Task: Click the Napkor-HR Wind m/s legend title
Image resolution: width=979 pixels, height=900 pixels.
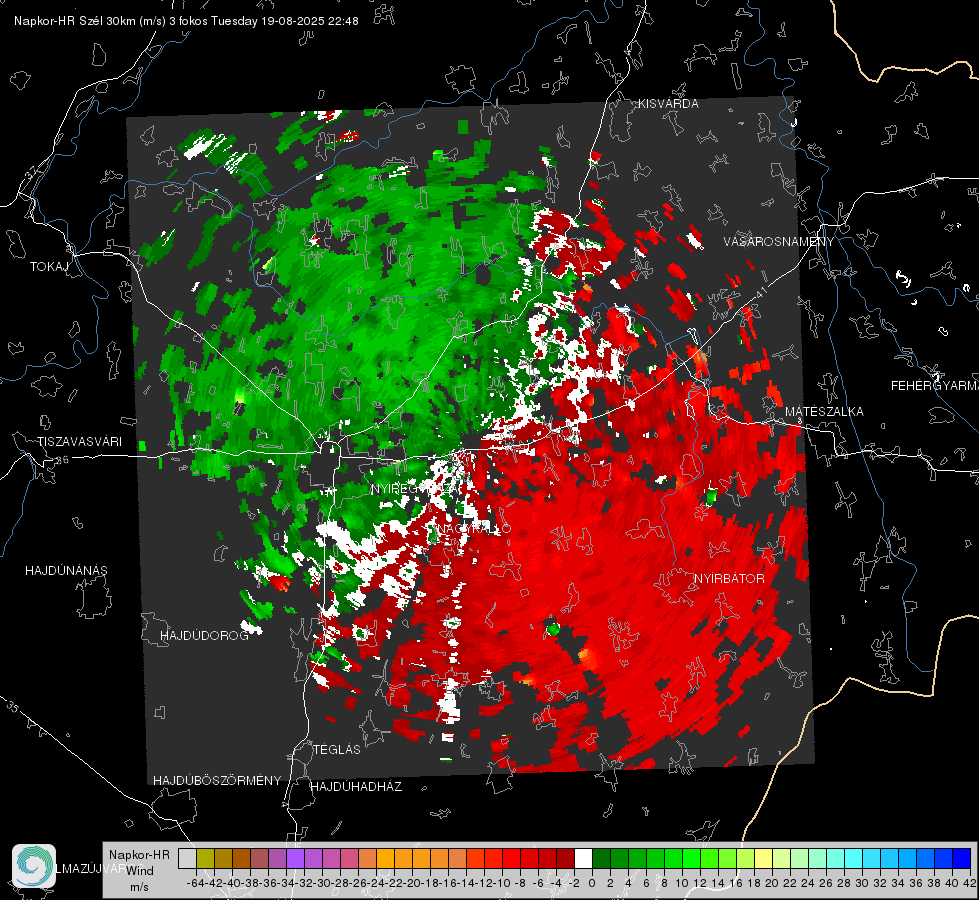Action: point(139,870)
